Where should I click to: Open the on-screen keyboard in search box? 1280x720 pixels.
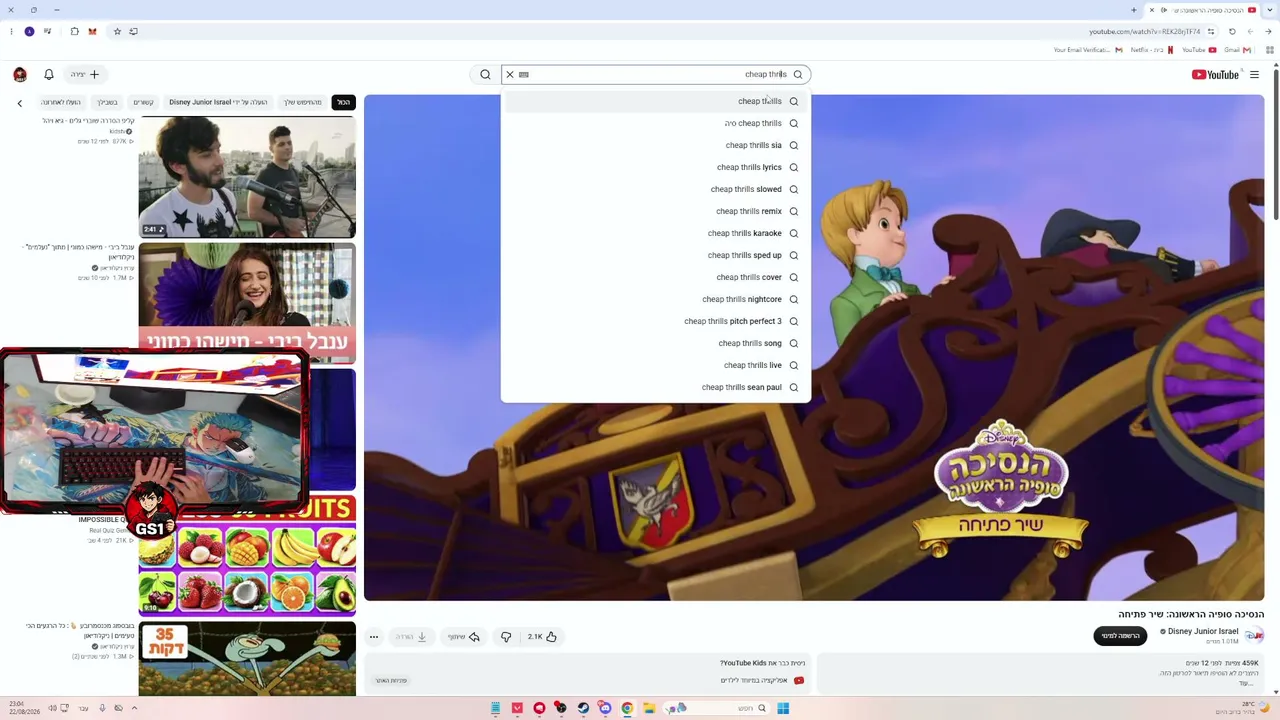(523, 74)
